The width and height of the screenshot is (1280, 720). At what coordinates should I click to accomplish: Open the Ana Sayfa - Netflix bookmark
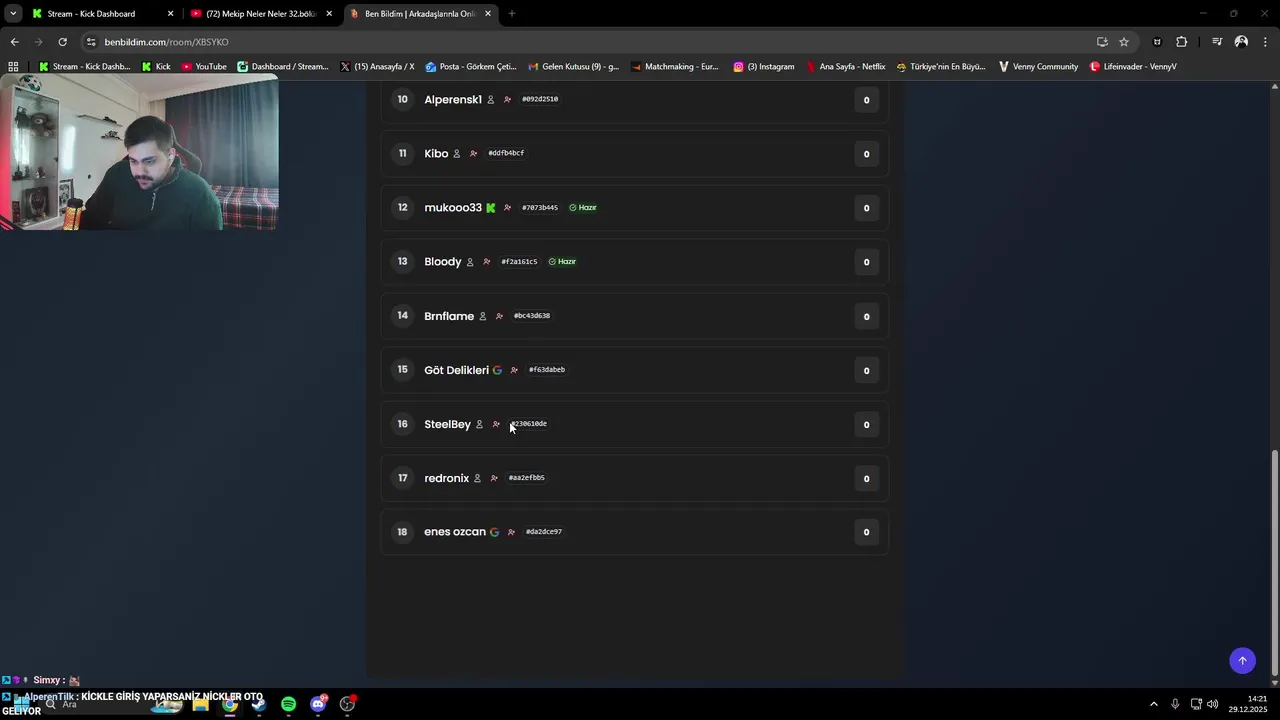pyautogui.click(x=846, y=67)
